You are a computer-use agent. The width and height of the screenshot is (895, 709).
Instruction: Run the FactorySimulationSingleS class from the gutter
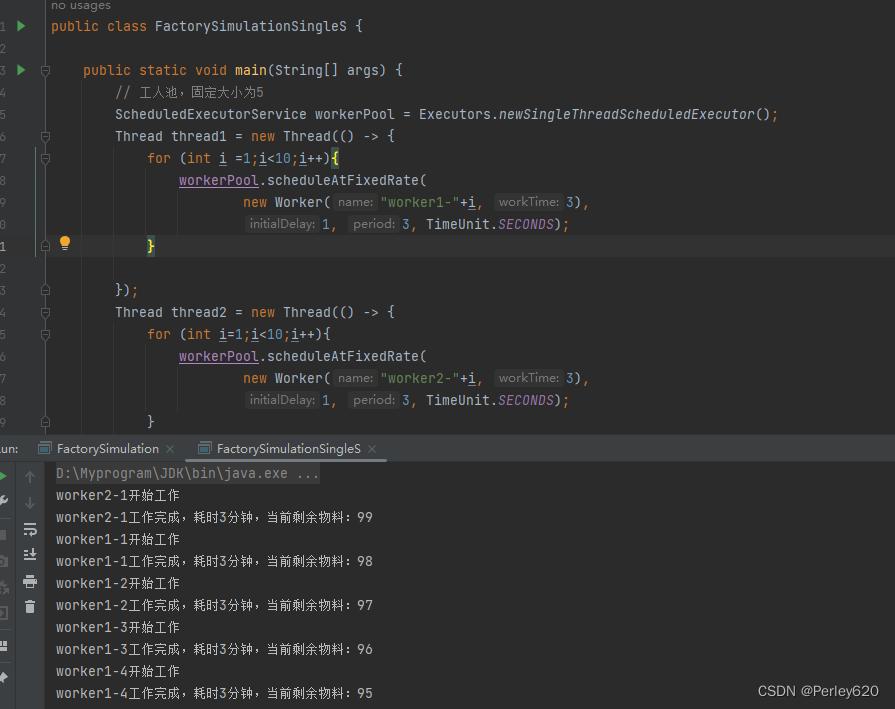(21, 26)
